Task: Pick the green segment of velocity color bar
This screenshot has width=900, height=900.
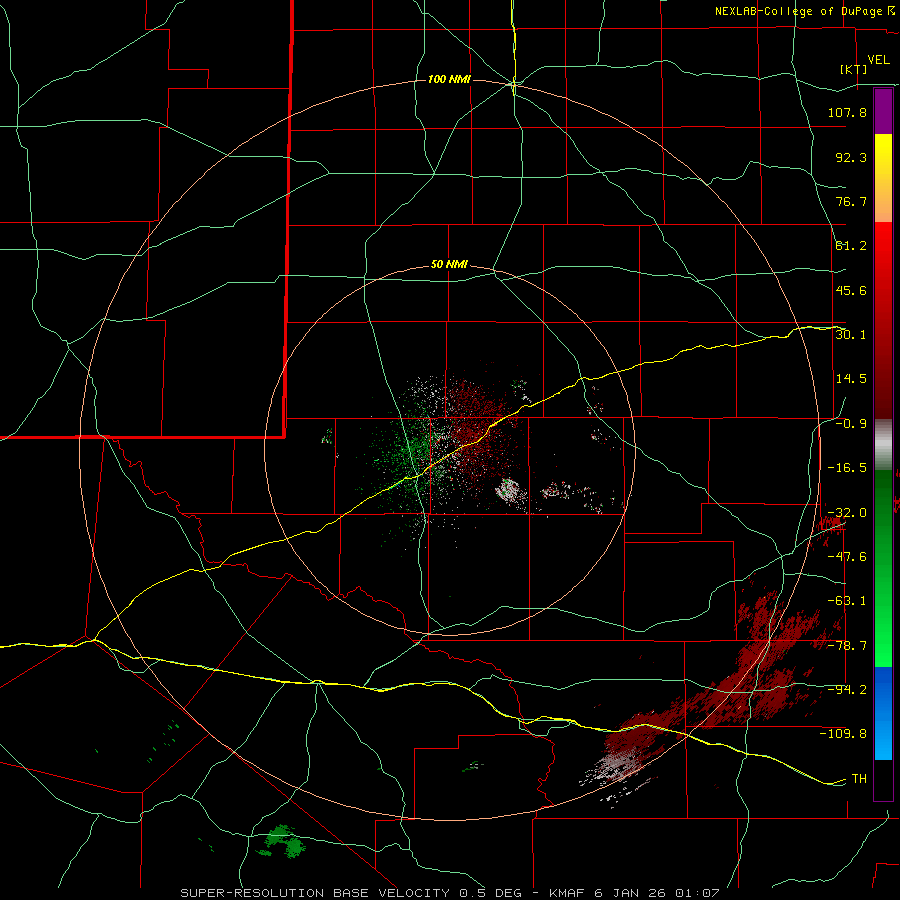Action: click(x=883, y=568)
